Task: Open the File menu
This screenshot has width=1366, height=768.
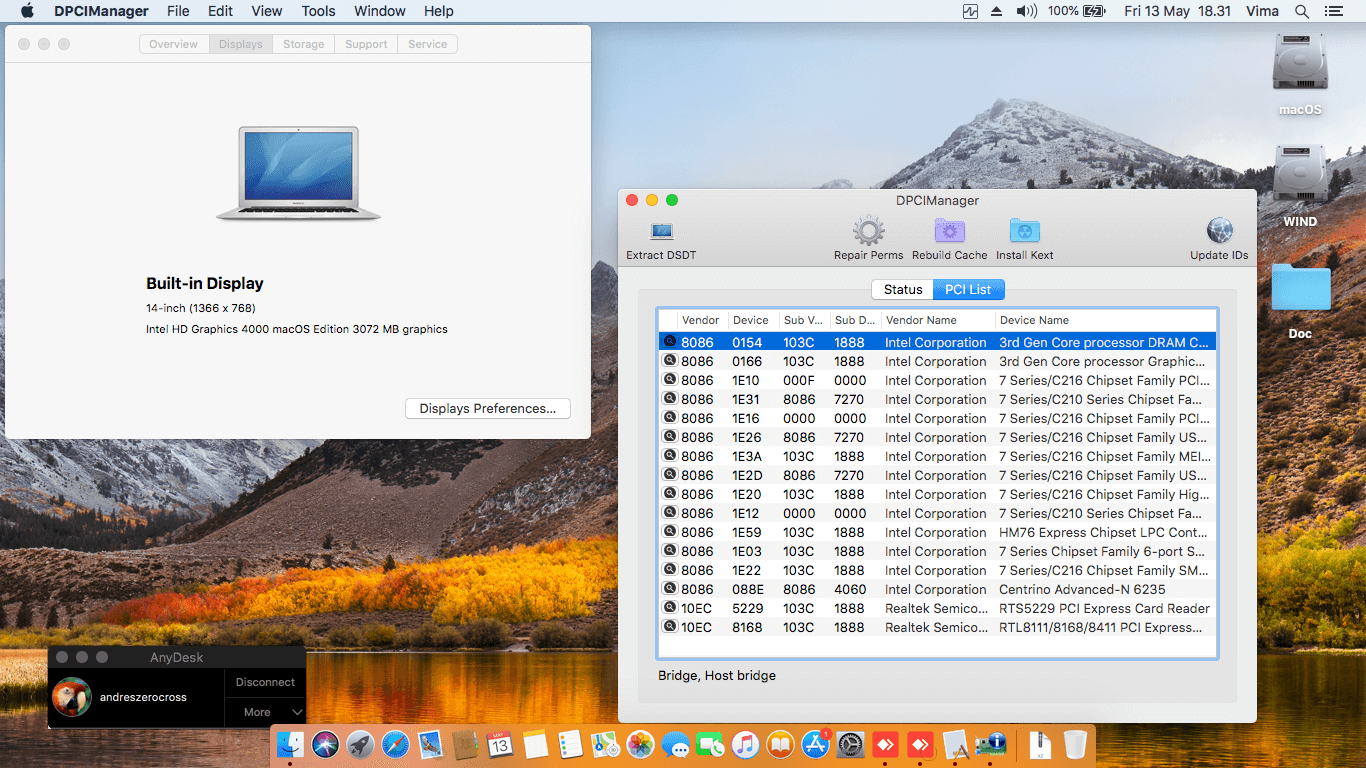Action: point(178,11)
